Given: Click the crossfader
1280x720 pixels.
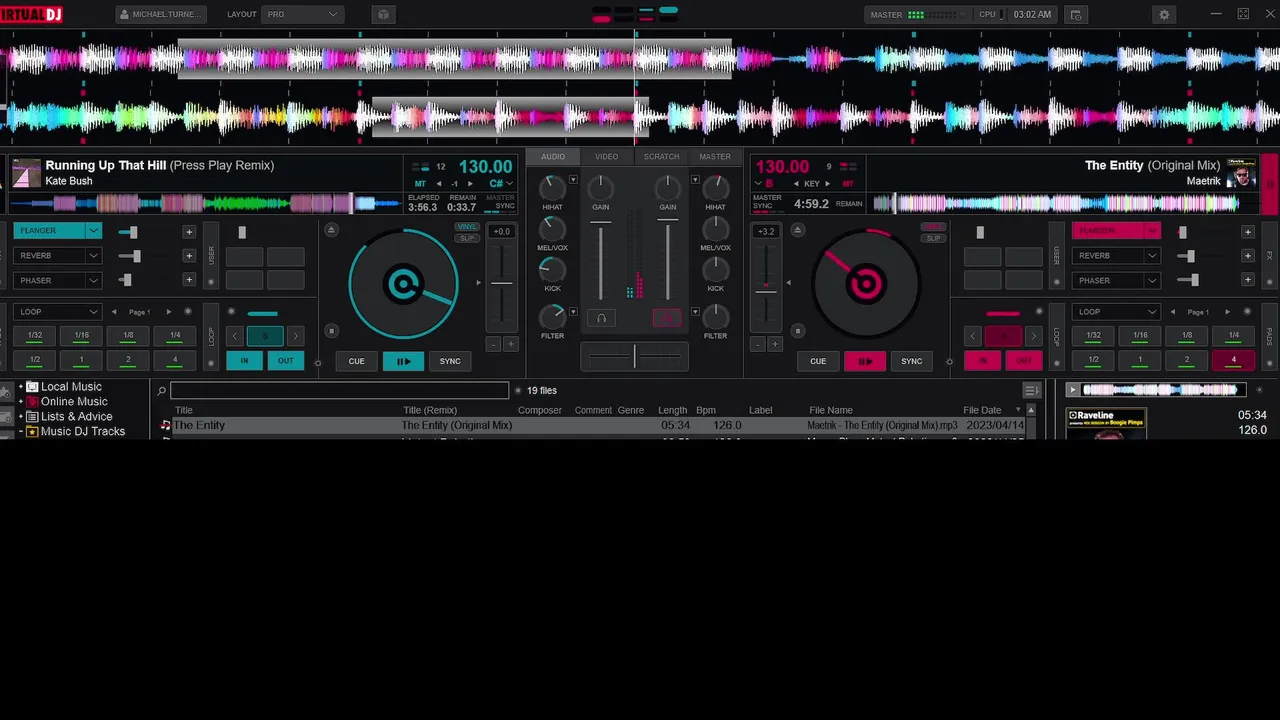Looking at the screenshot, I should pyautogui.click(x=634, y=355).
